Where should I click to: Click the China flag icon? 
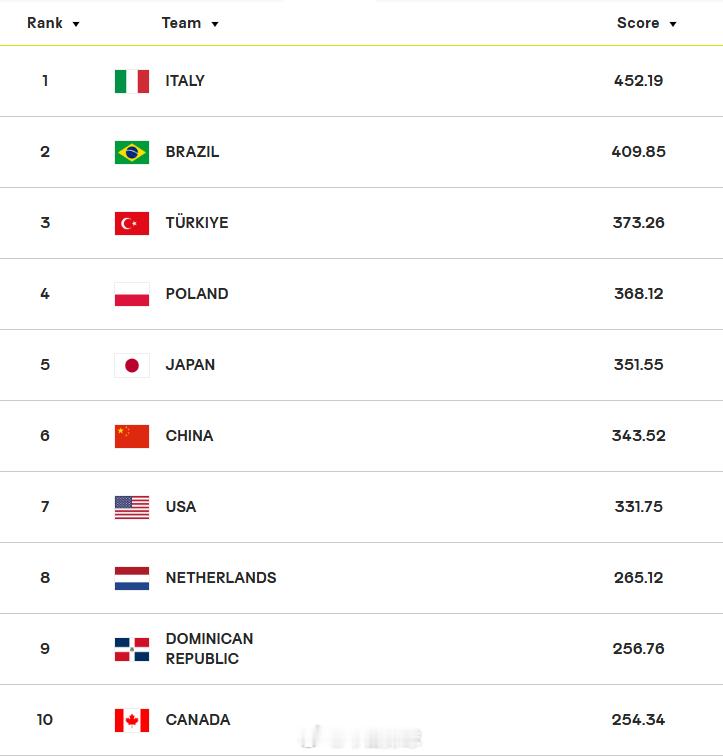coord(132,436)
